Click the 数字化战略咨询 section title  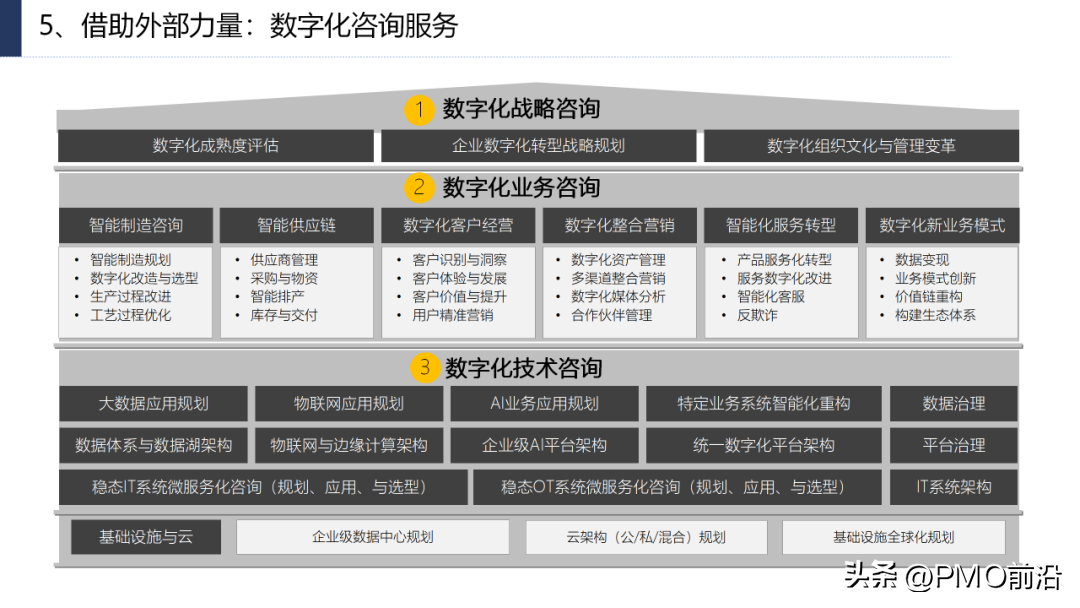coord(521,109)
